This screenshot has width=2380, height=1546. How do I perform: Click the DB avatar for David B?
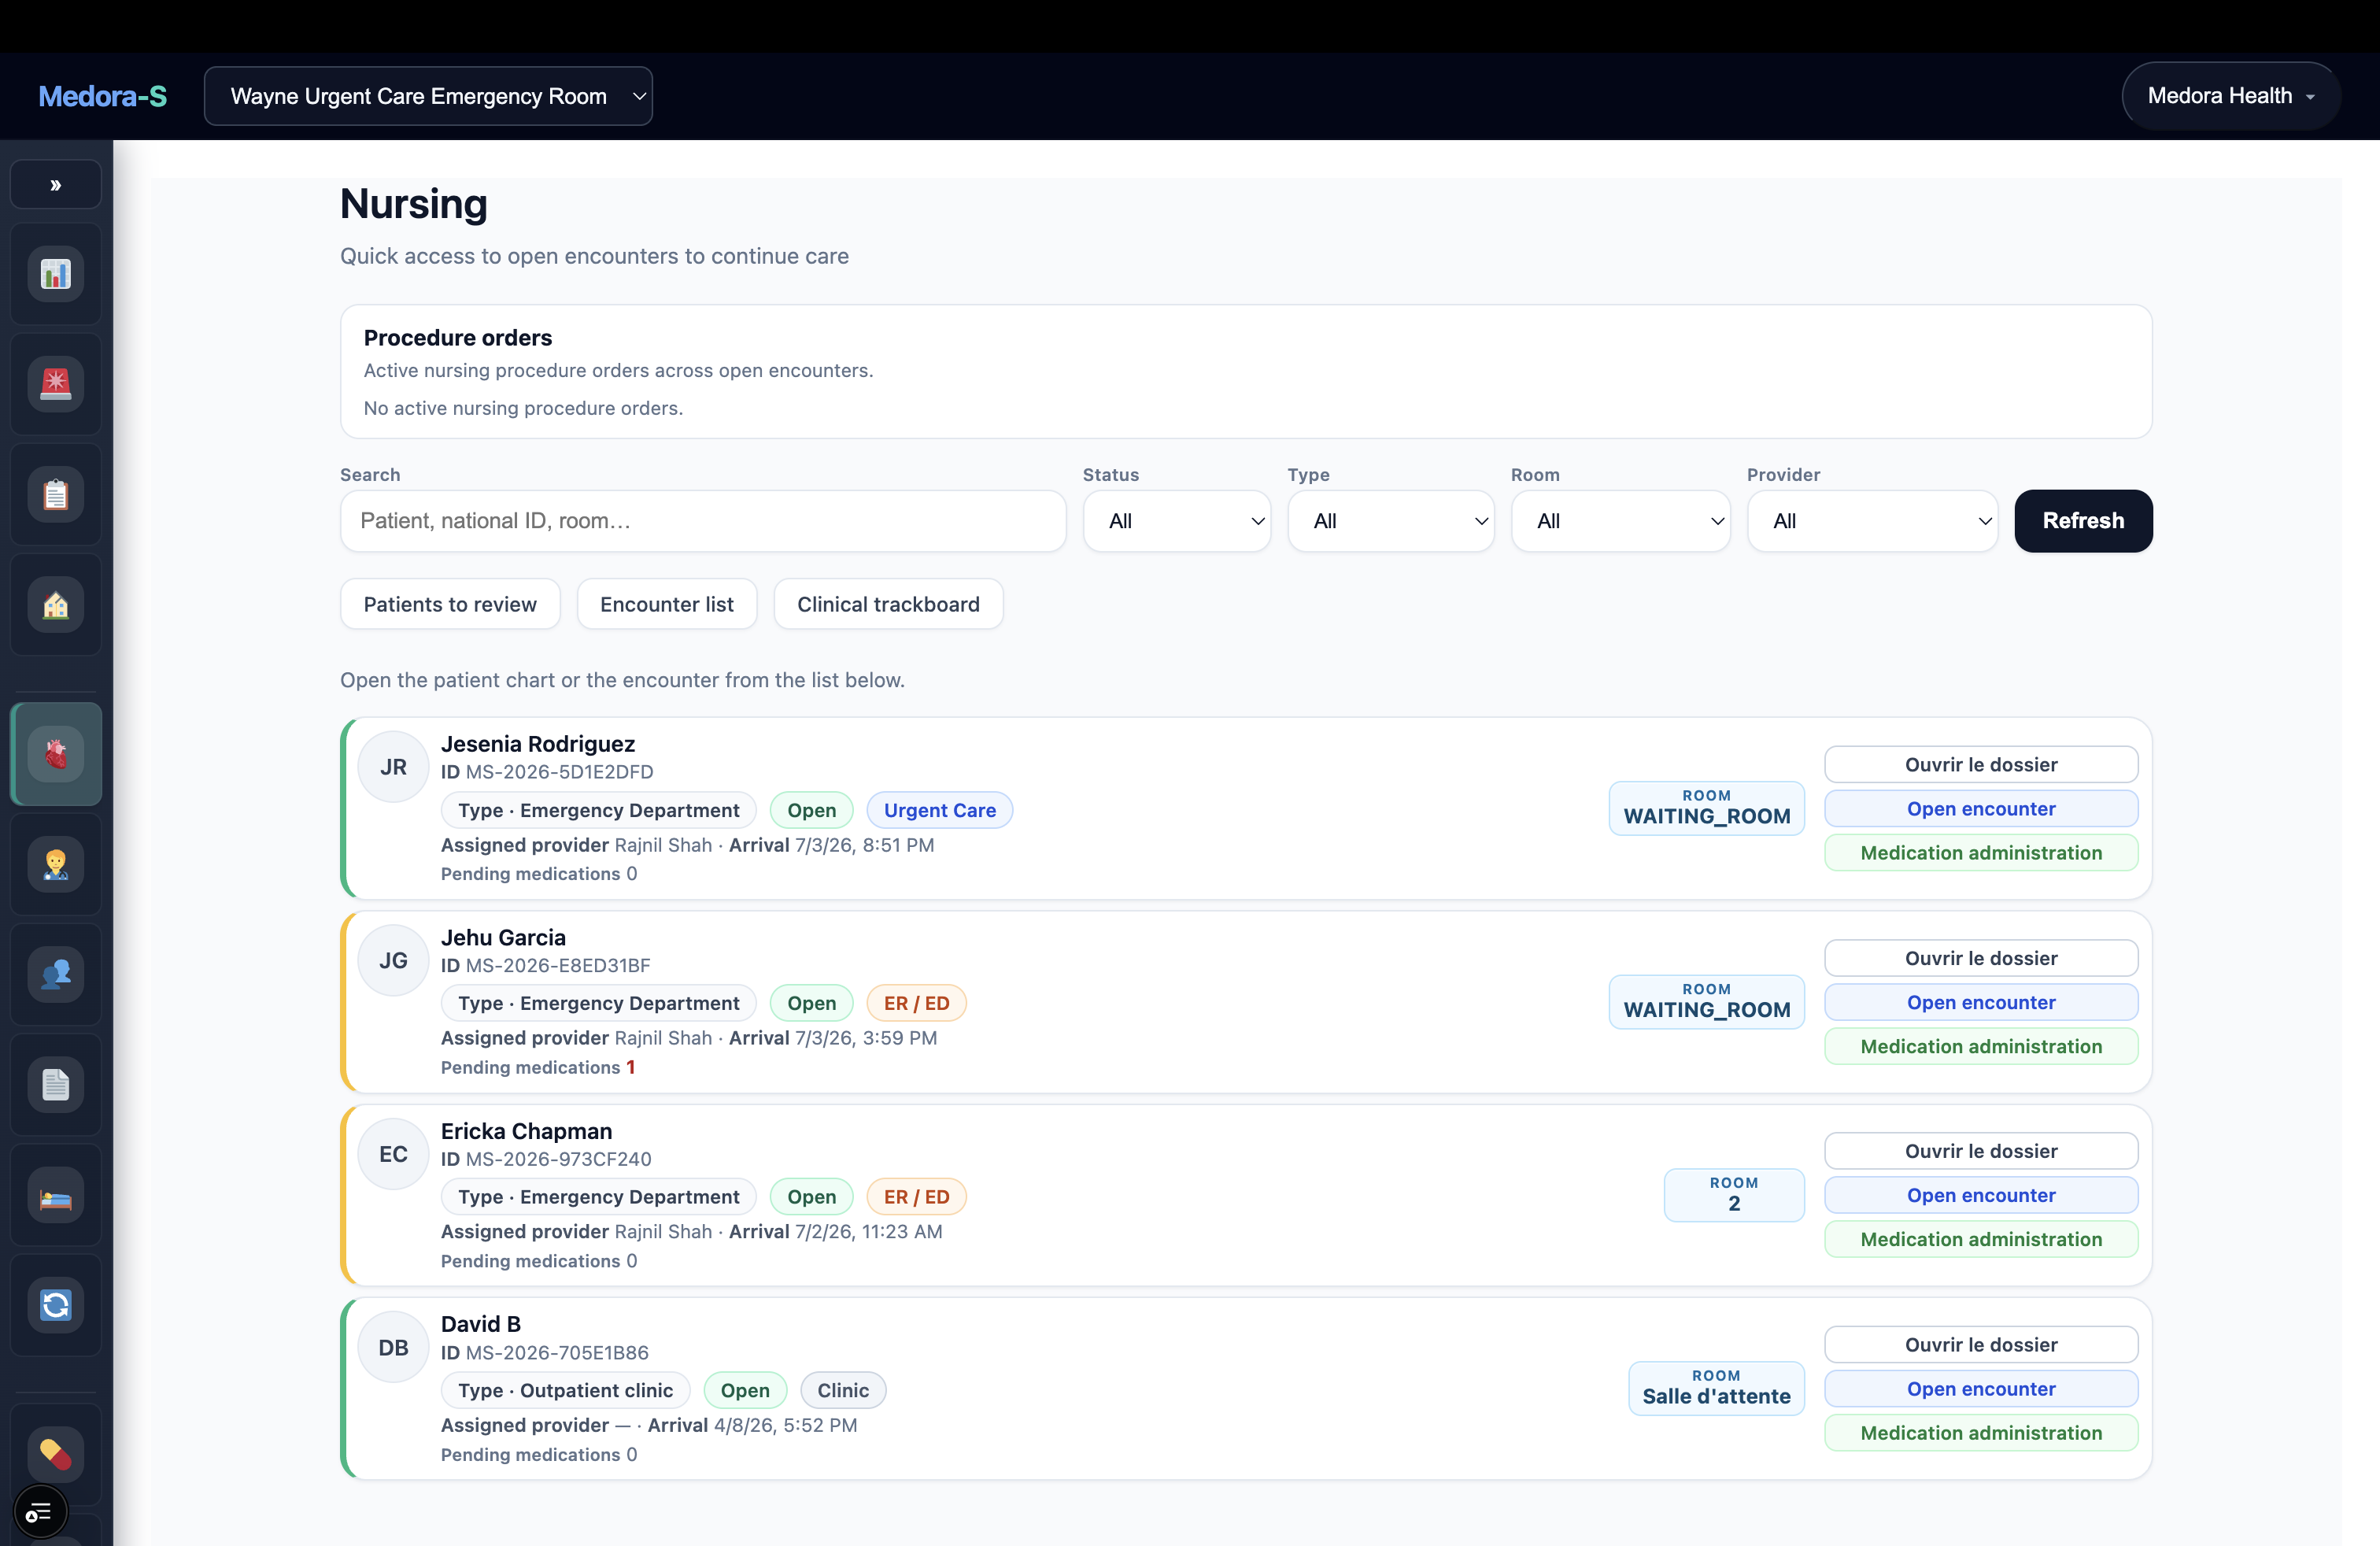(394, 1347)
